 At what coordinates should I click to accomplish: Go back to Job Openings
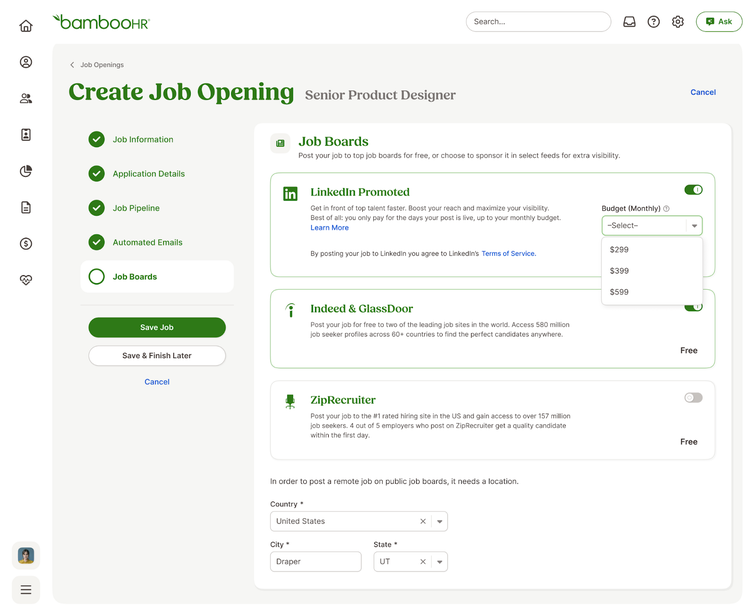97,65
